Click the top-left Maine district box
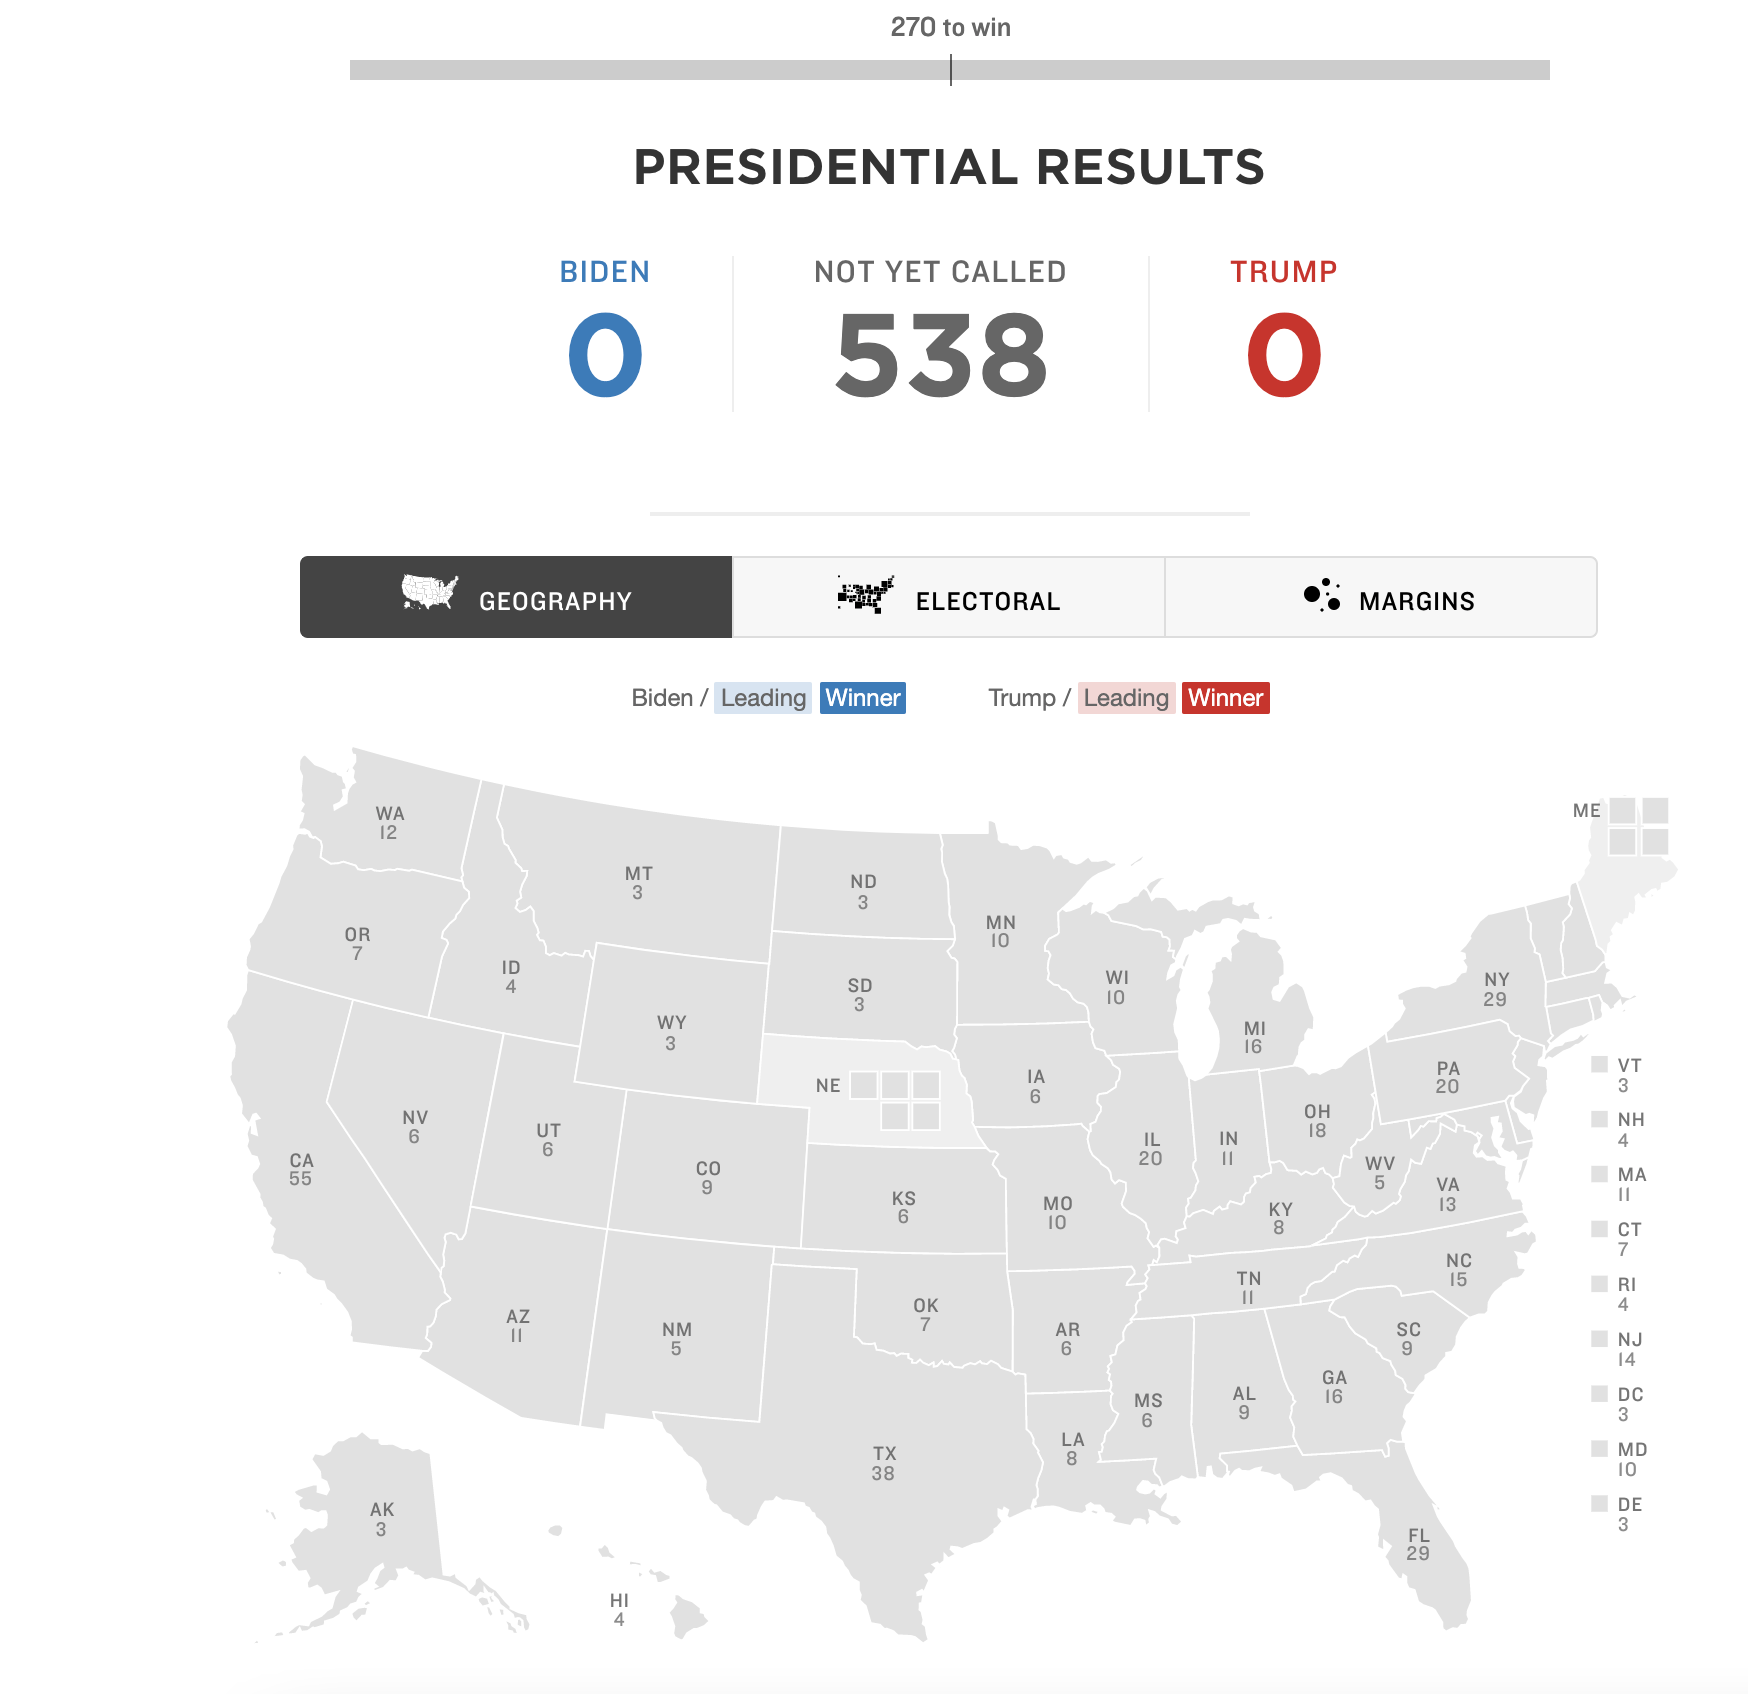 coord(1622,810)
